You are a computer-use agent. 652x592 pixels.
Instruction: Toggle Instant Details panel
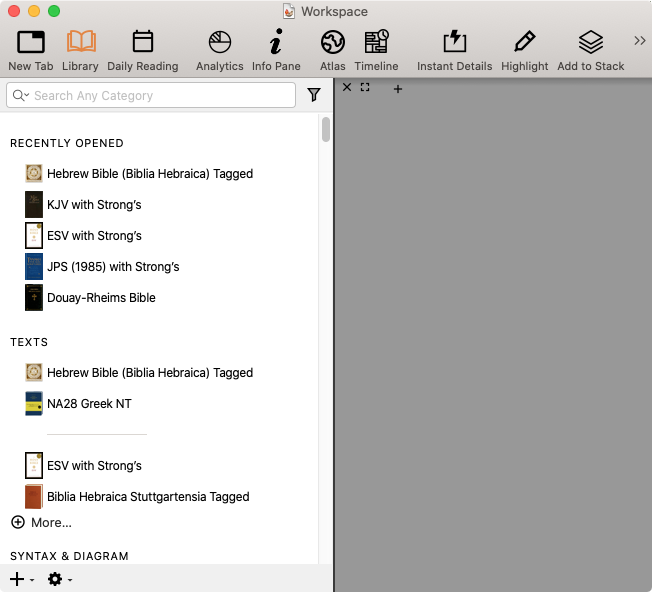(x=454, y=49)
